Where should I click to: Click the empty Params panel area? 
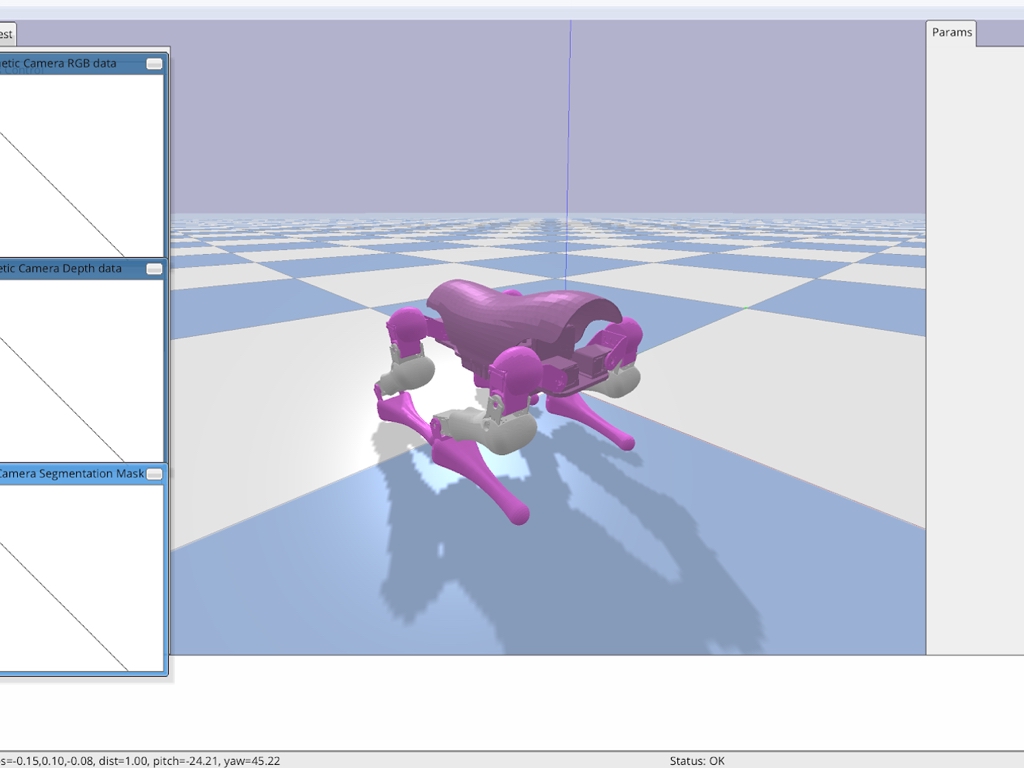point(974,350)
